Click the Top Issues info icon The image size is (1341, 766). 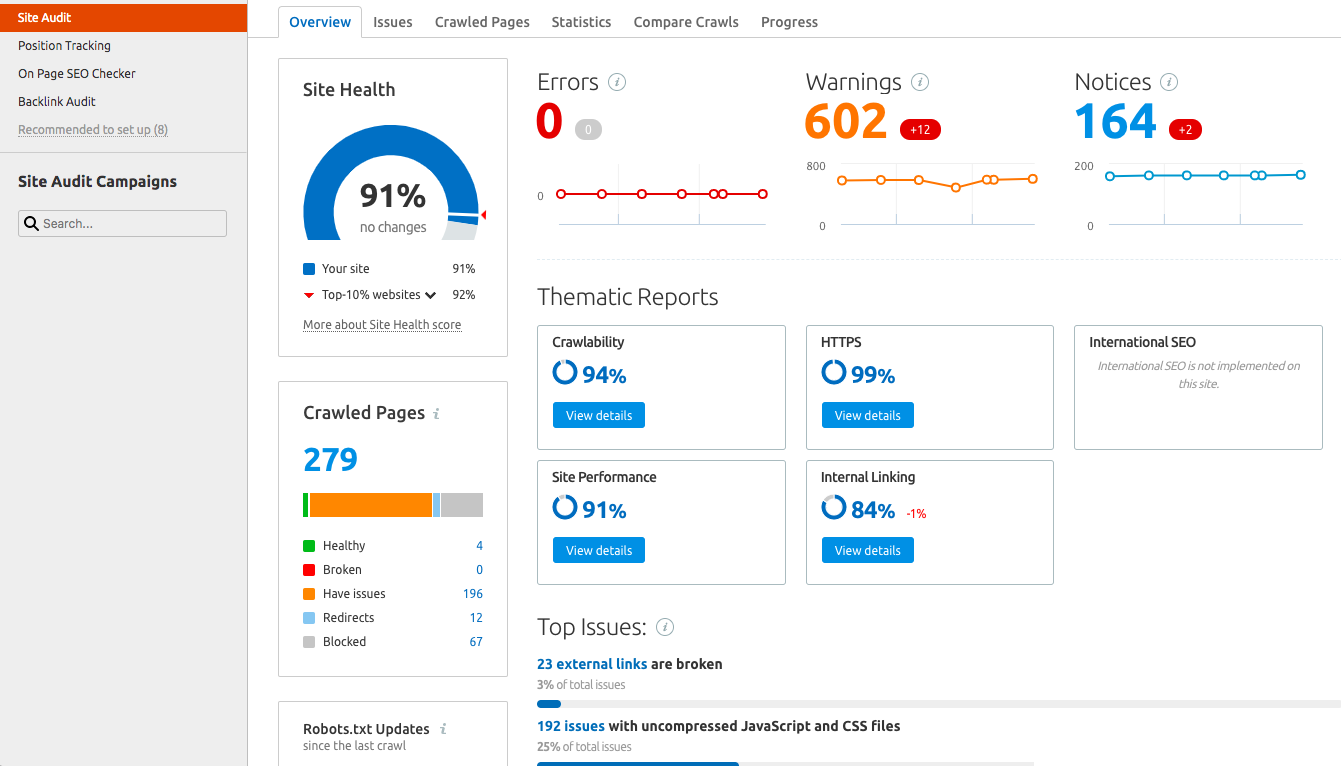665,627
